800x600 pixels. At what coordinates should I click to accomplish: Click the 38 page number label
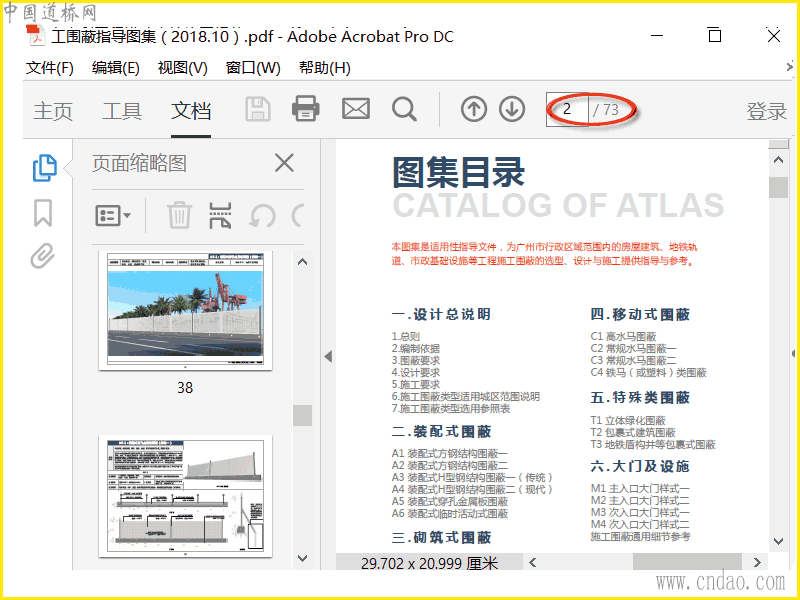click(x=185, y=388)
